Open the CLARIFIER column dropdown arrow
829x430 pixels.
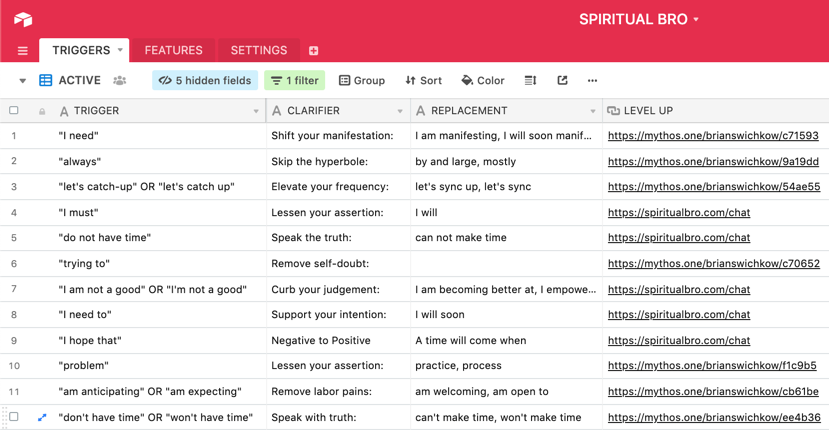400,111
